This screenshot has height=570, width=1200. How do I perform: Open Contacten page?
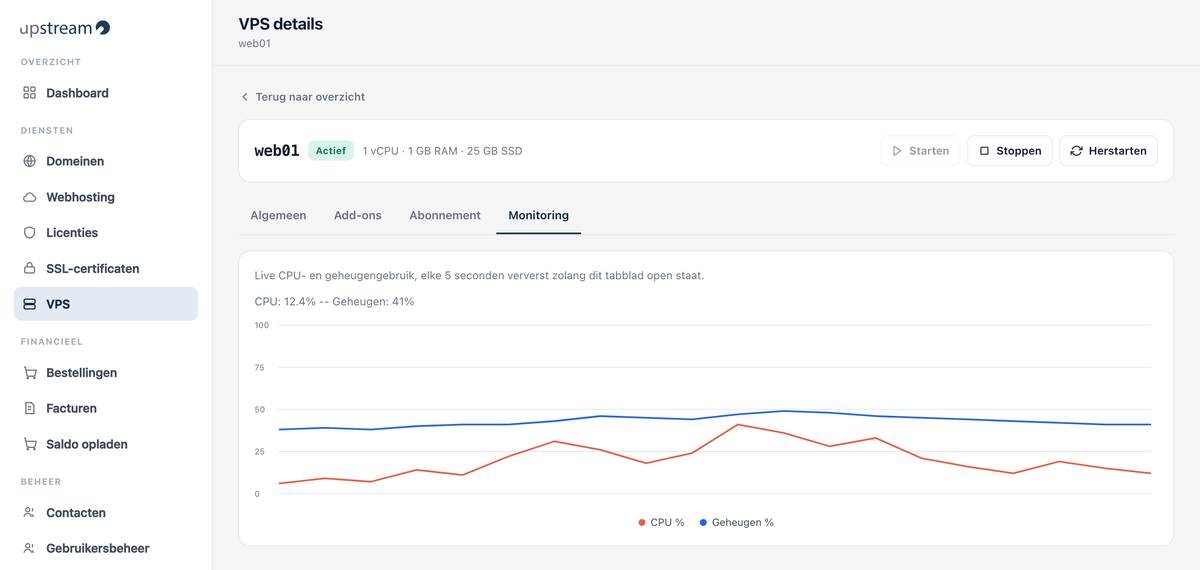pos(106,513)
